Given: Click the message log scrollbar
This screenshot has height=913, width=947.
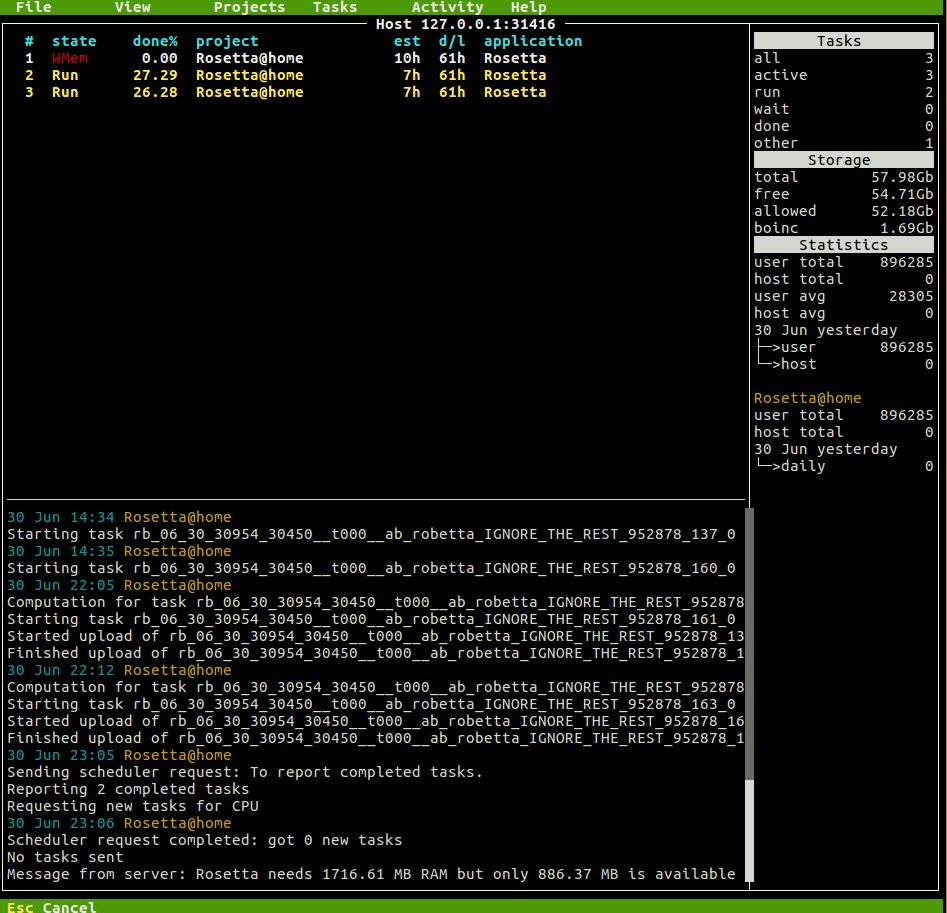Looking at the screenshot, I should 749,694.
